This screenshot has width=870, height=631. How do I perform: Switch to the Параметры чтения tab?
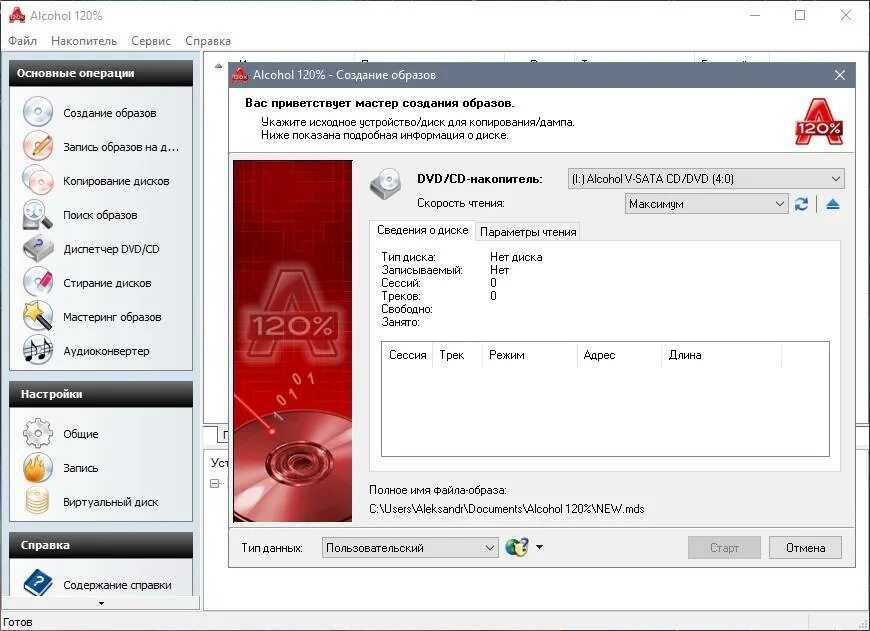528,232
